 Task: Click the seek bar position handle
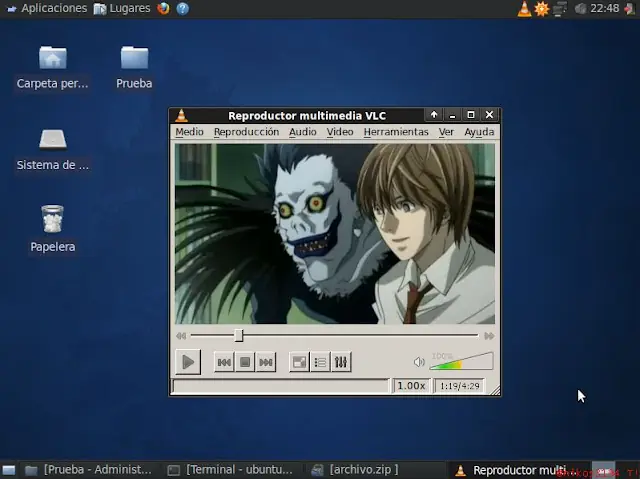point(239,336)
